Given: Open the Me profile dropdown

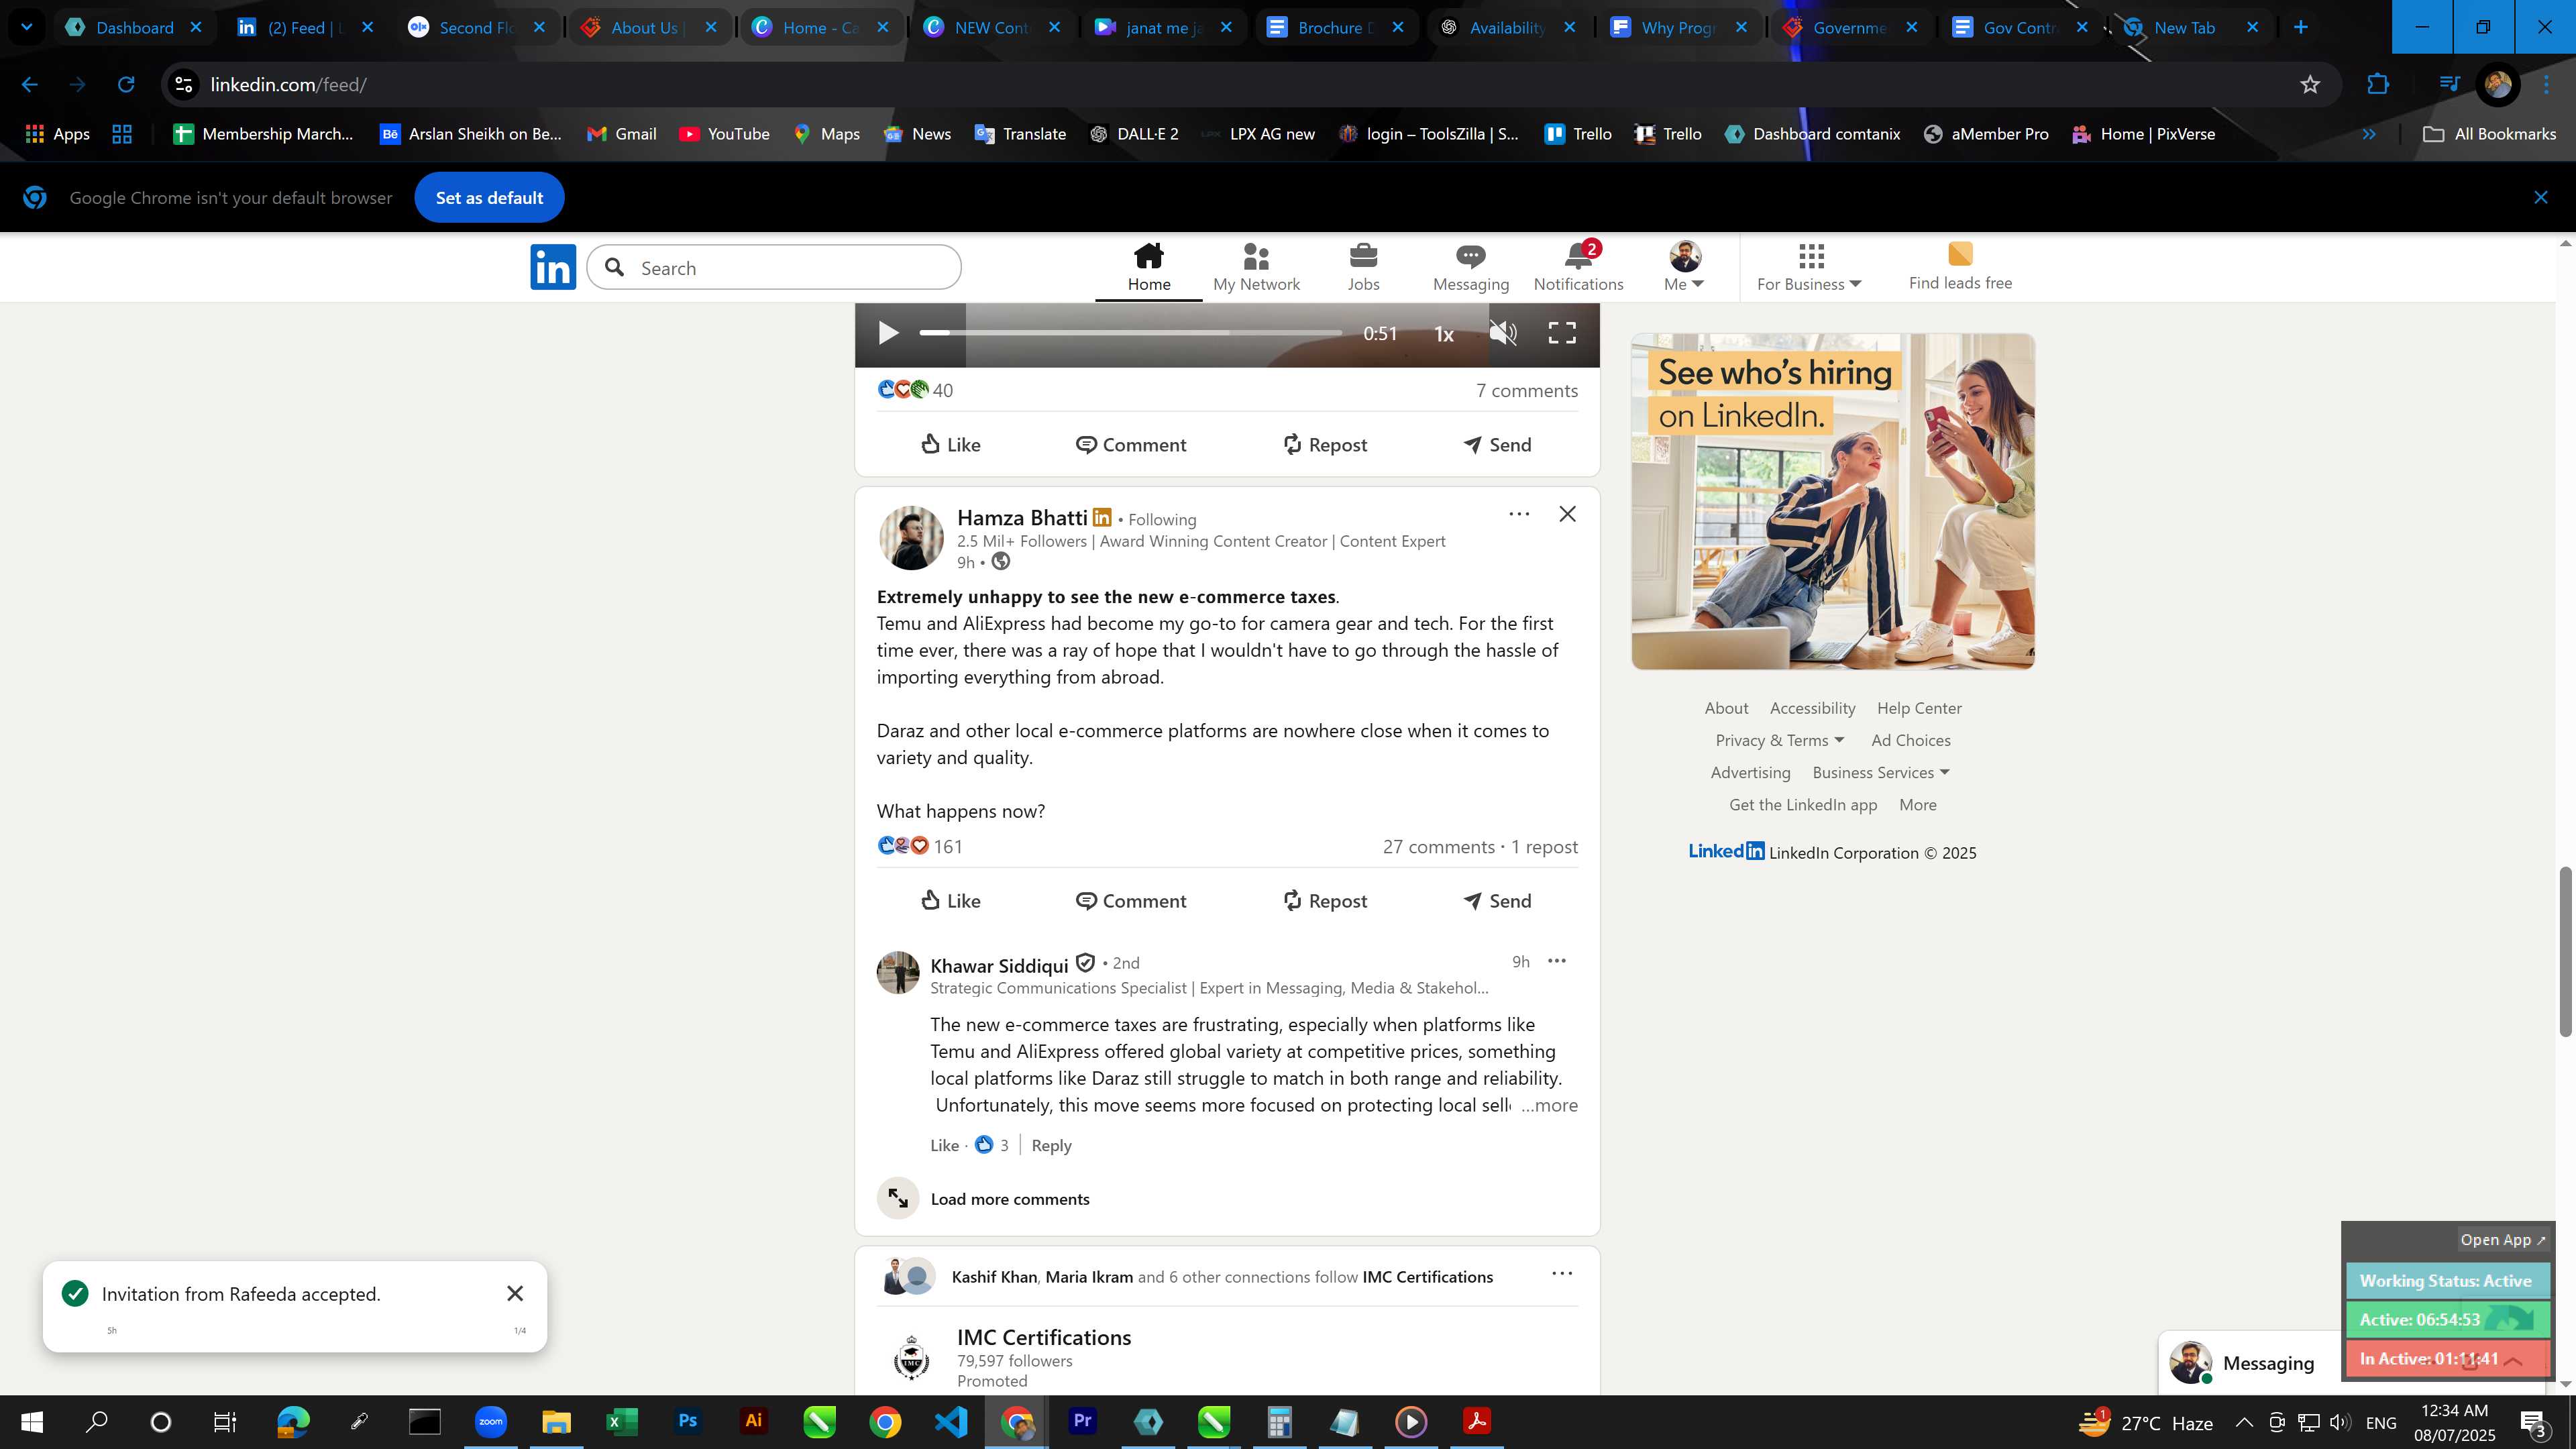Looking at the screenshot, I should (1684, 266).
